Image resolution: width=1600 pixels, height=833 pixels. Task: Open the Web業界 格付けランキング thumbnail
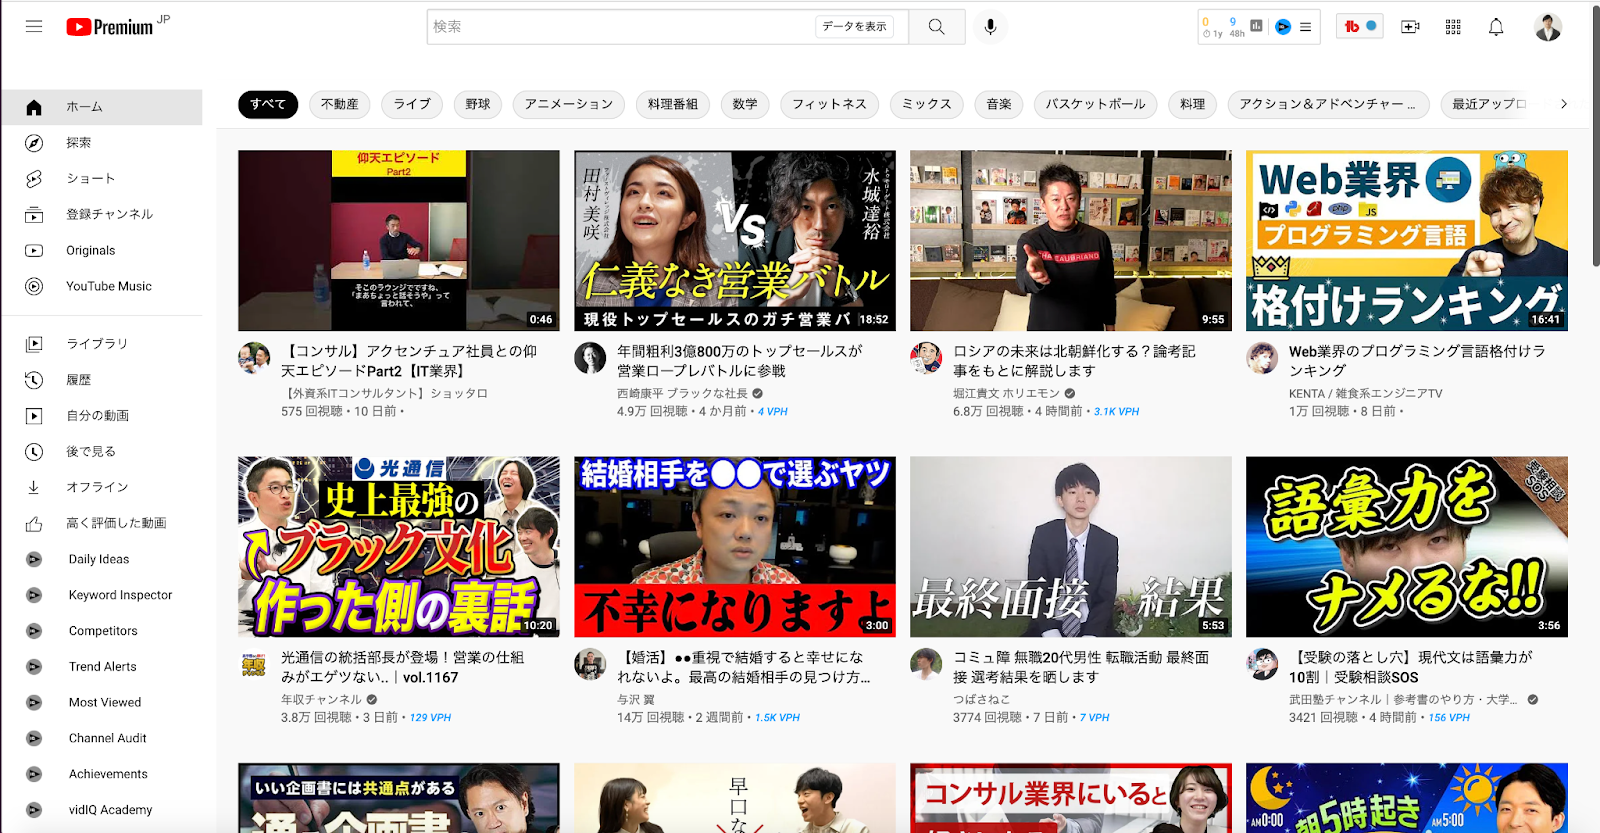coord(1407,240)
